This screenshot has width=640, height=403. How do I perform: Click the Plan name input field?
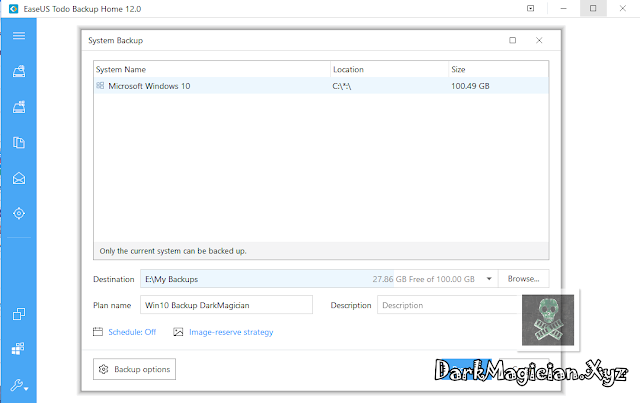tap(227, 305)
